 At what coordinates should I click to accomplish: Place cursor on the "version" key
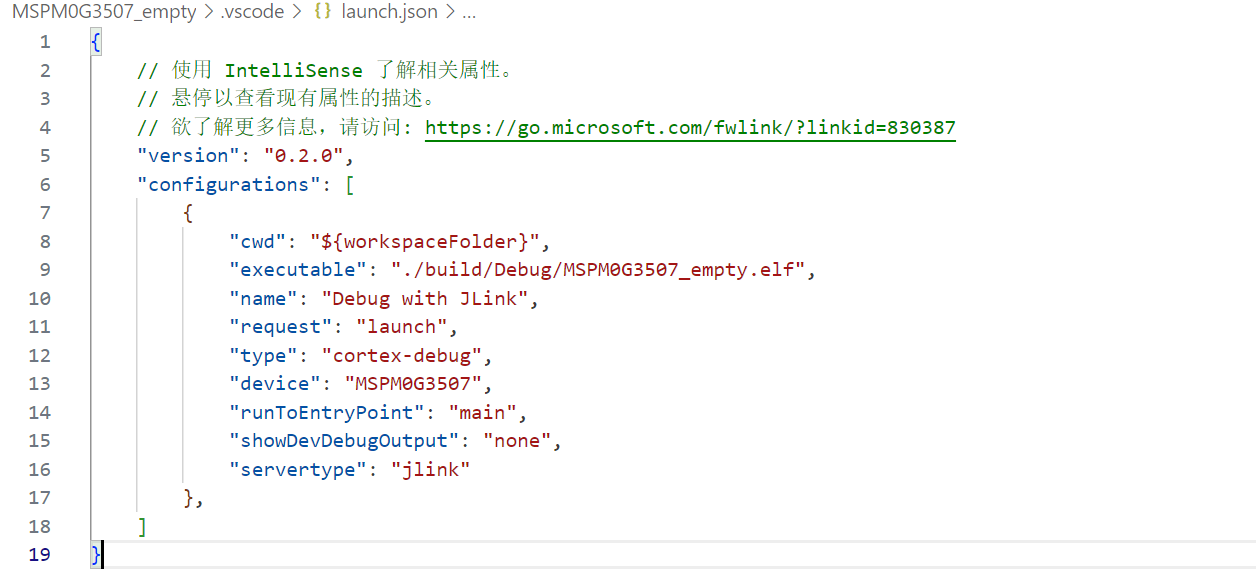[x=188, y=156]
